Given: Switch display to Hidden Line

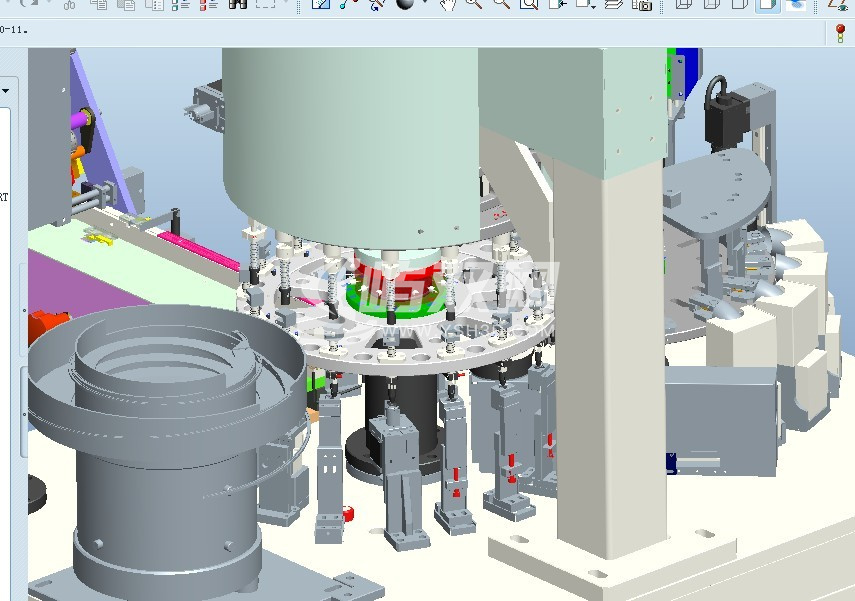Looking at the screenshot, I should [712, 4].
